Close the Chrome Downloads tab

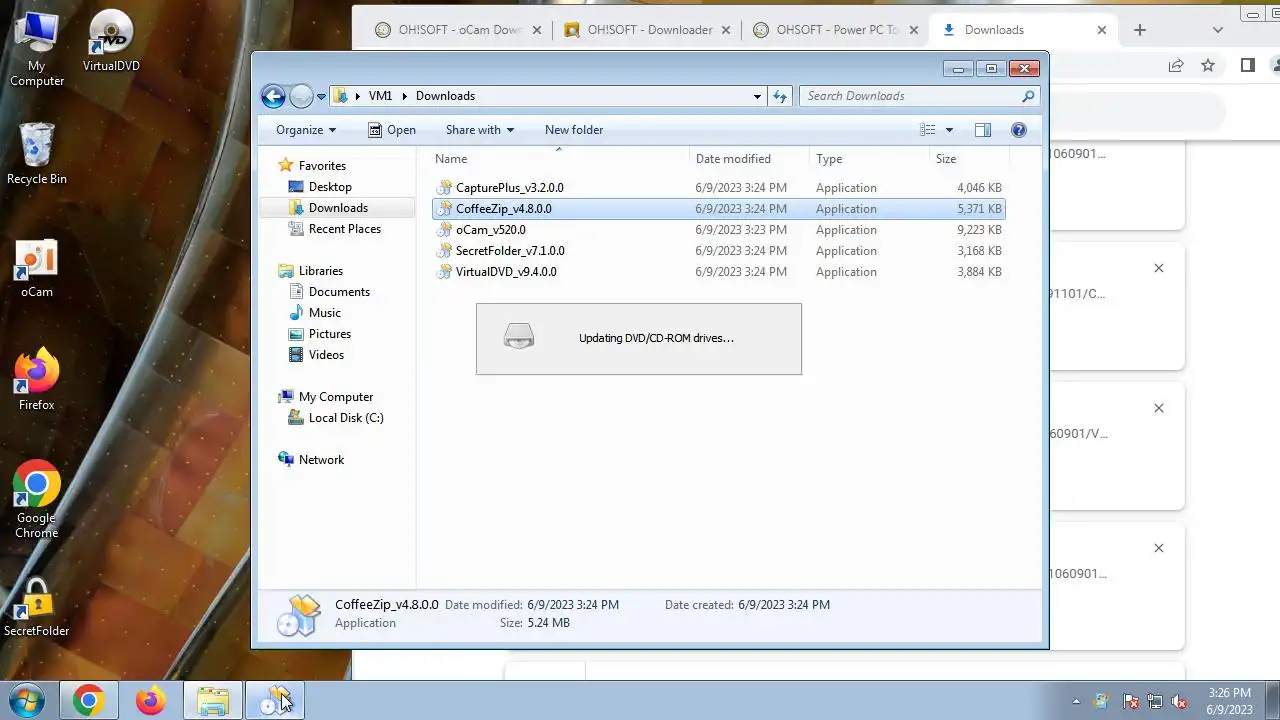pyautogui.click(x=1102, y=30)
